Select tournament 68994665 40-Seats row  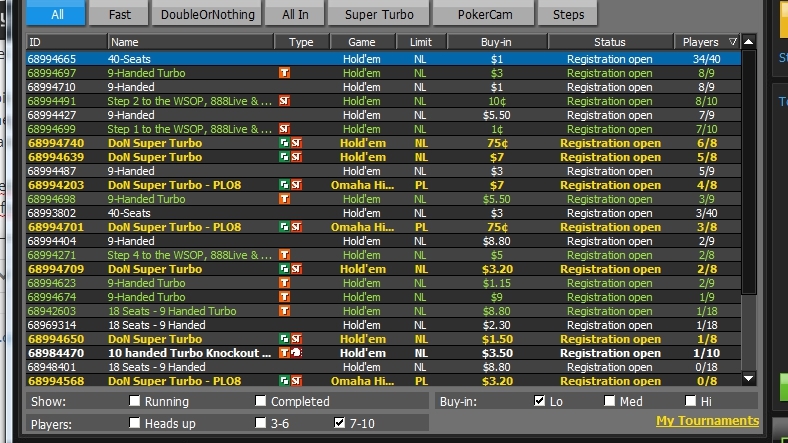[383, 59]
